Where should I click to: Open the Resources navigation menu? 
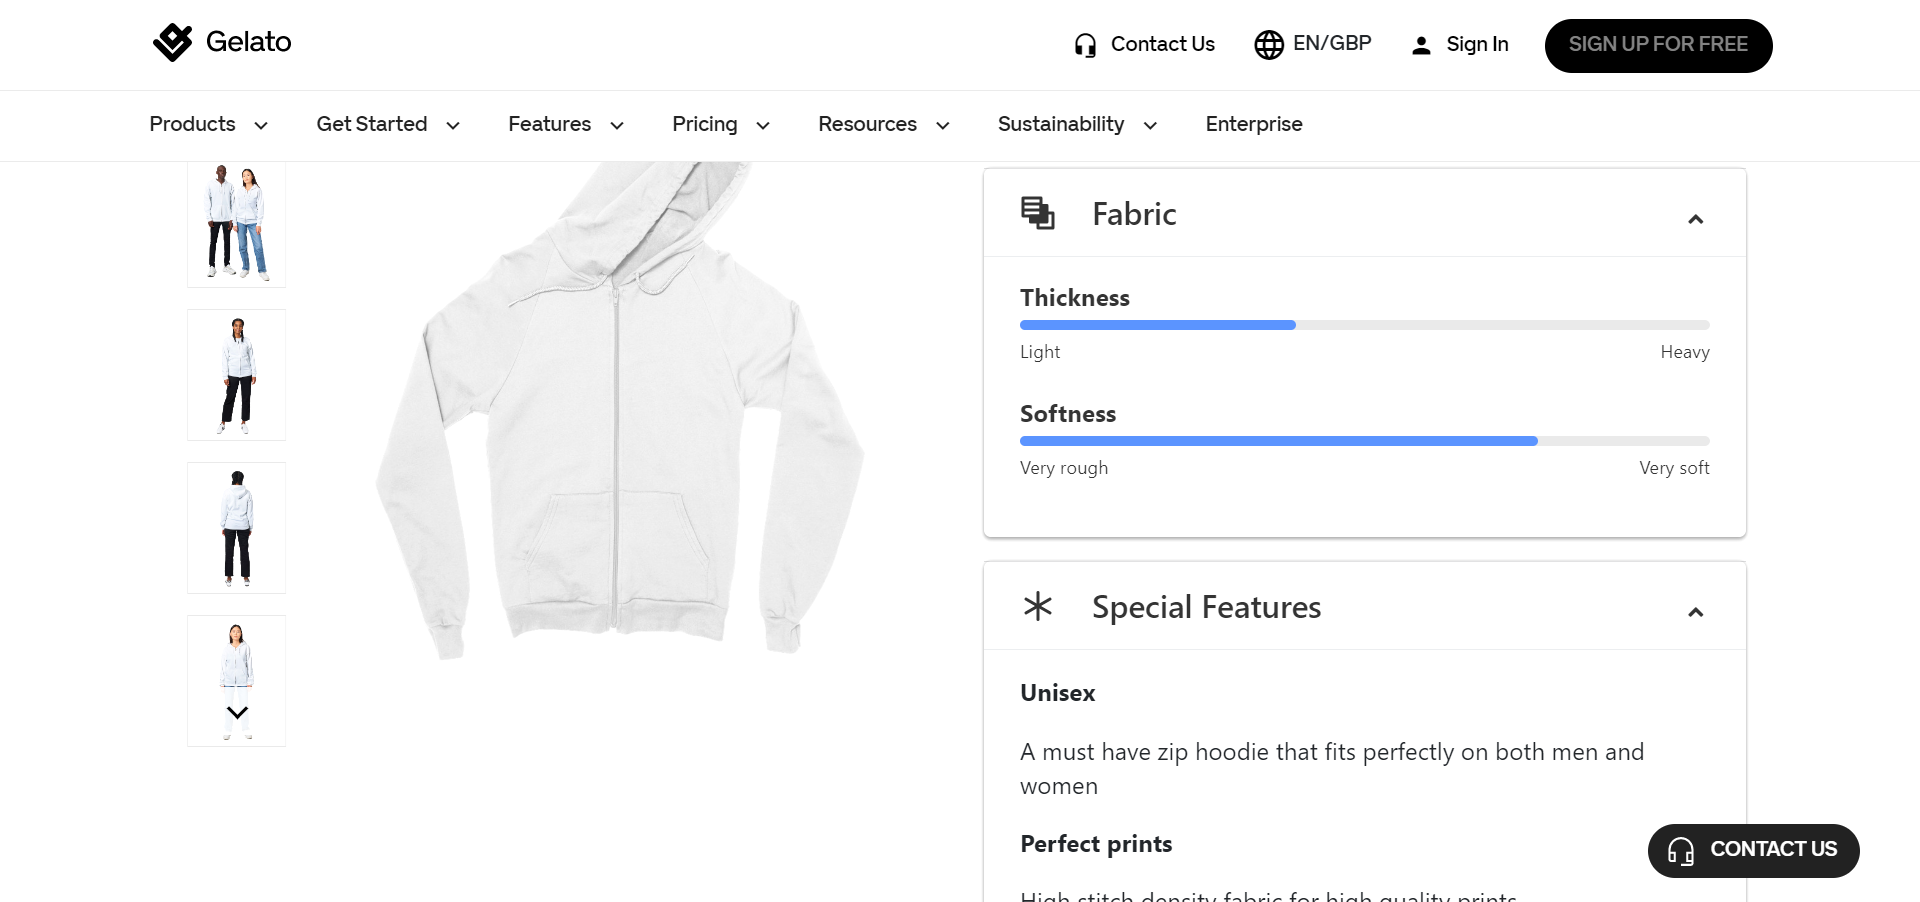point(883,124)
